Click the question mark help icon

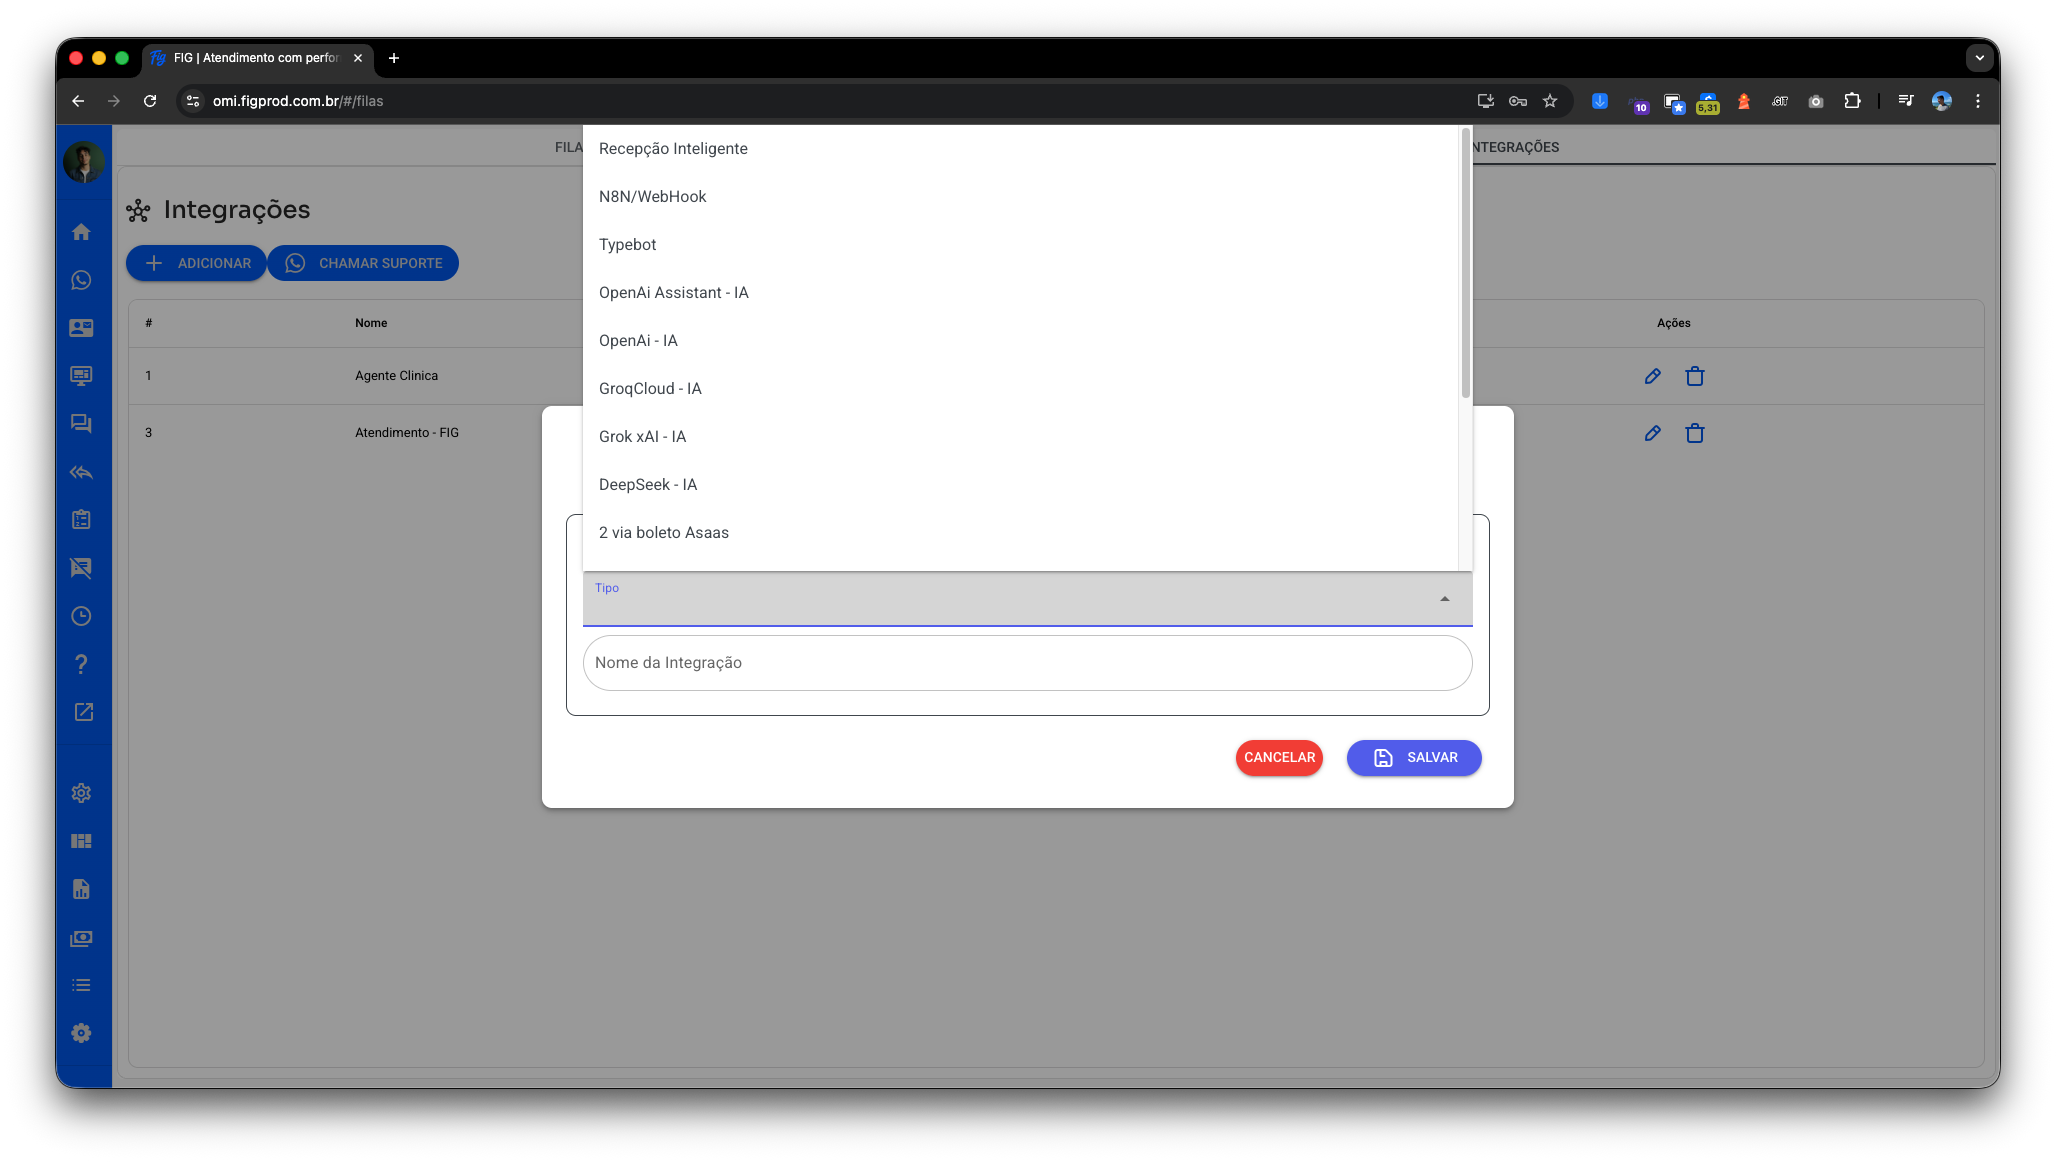82,664
